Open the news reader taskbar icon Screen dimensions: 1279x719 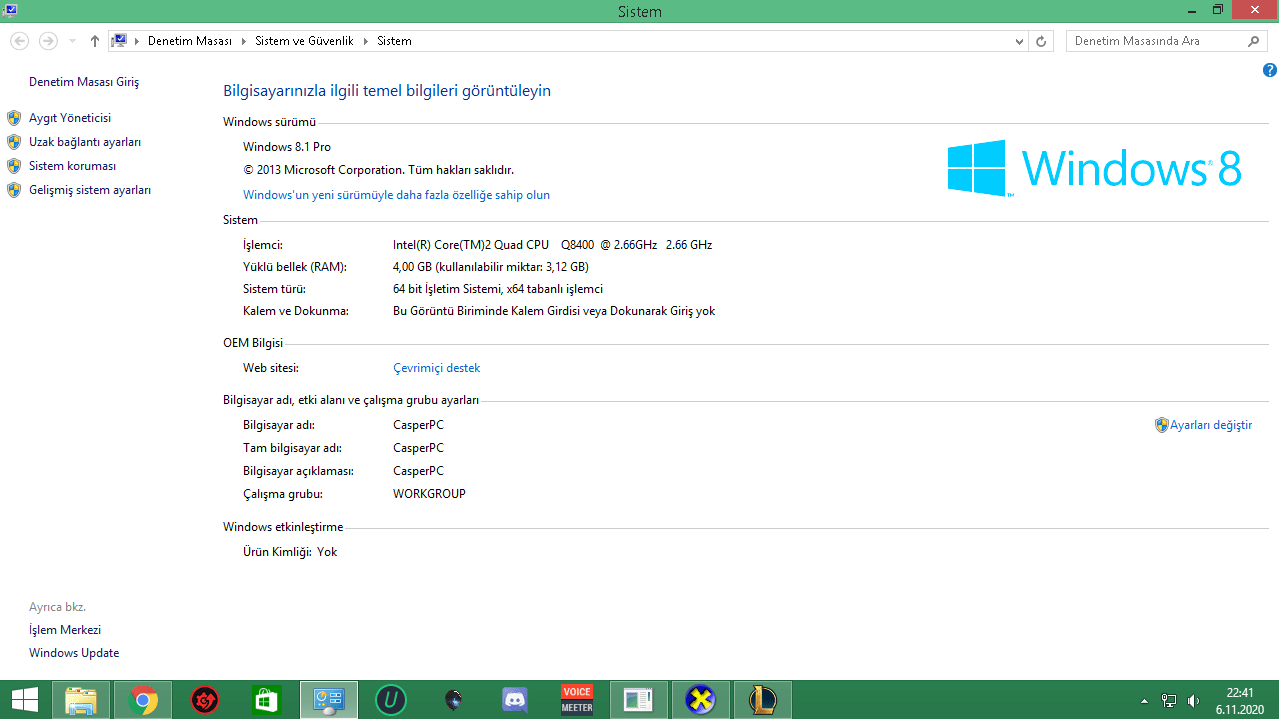click(639, 700)
